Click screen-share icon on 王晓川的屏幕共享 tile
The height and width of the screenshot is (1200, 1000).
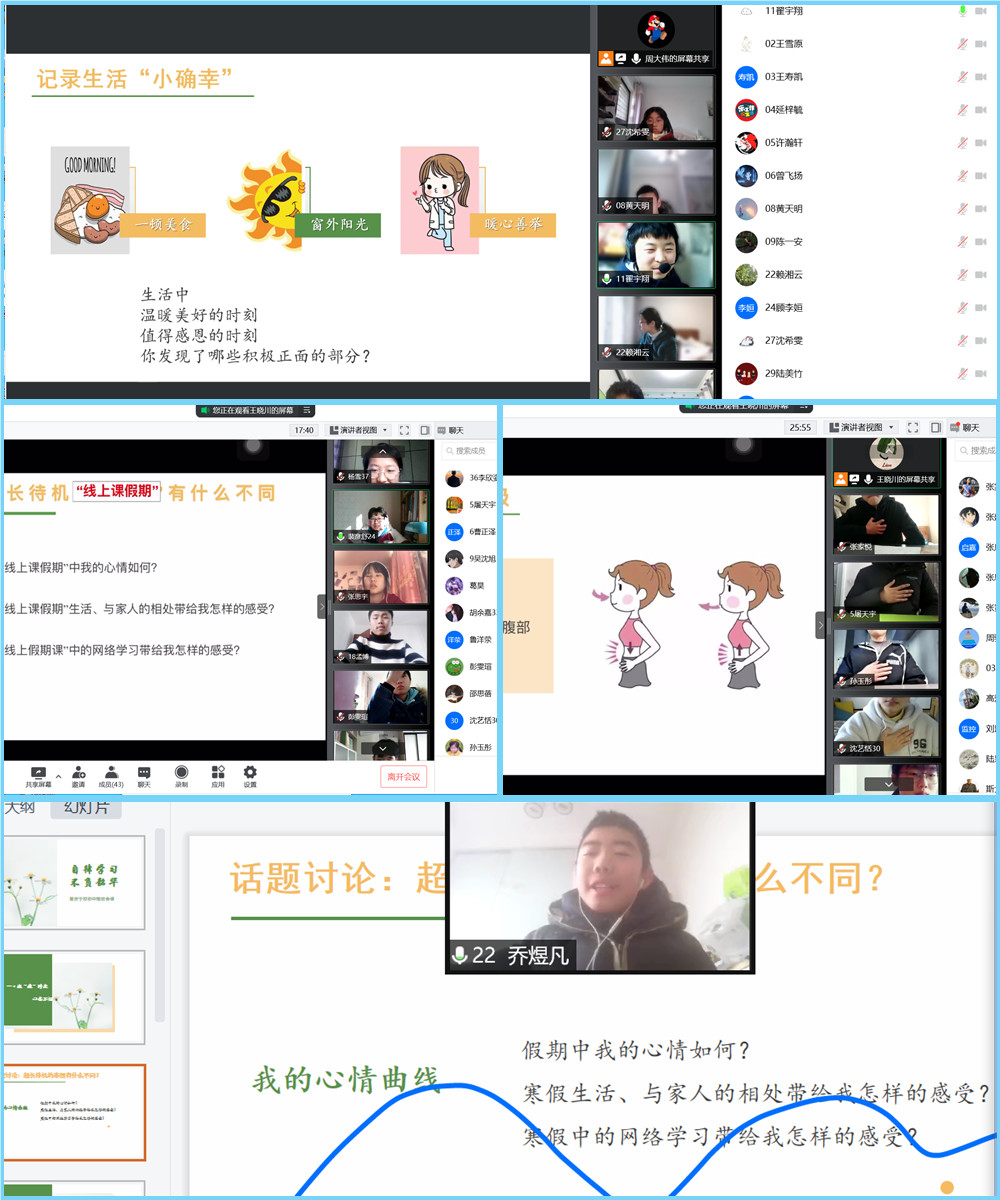click(856, 479)
